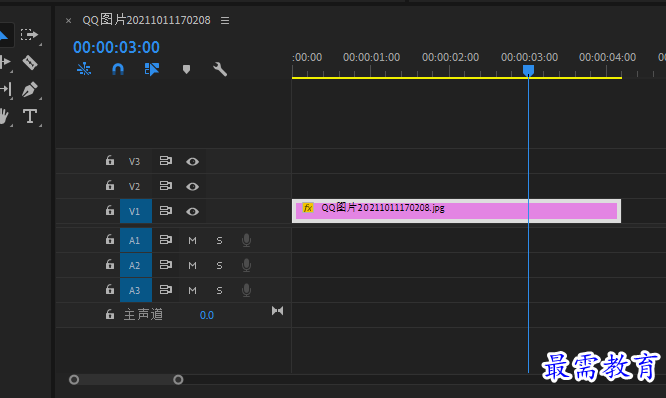Viewport: 666px width, 398px height.
Task: Click the 00:00:03:00 playhead timecode
Action: 116,47
